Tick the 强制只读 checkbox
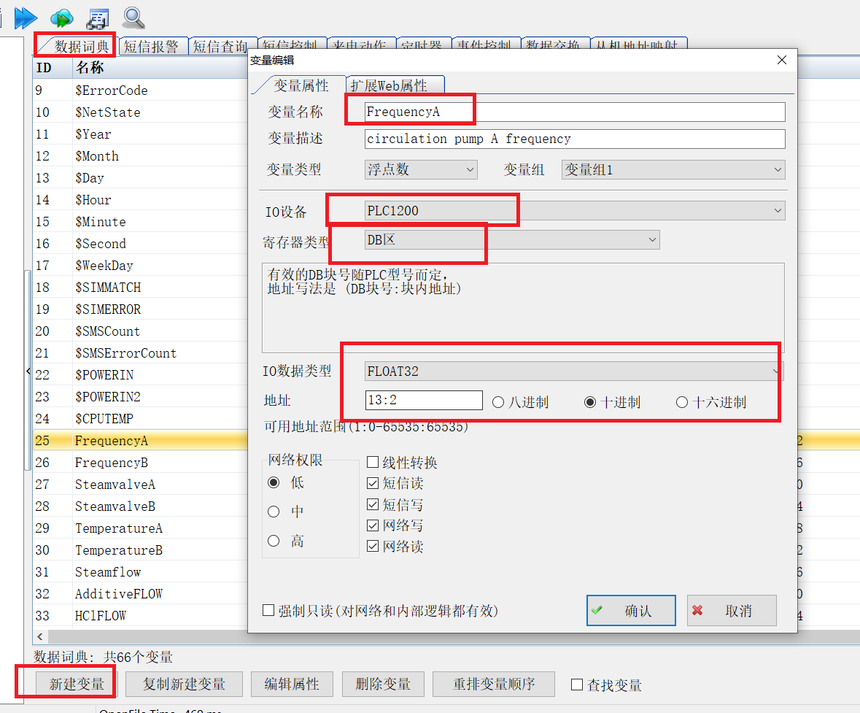The width and height of the screenshot is (860, 713). click(268, 610)
